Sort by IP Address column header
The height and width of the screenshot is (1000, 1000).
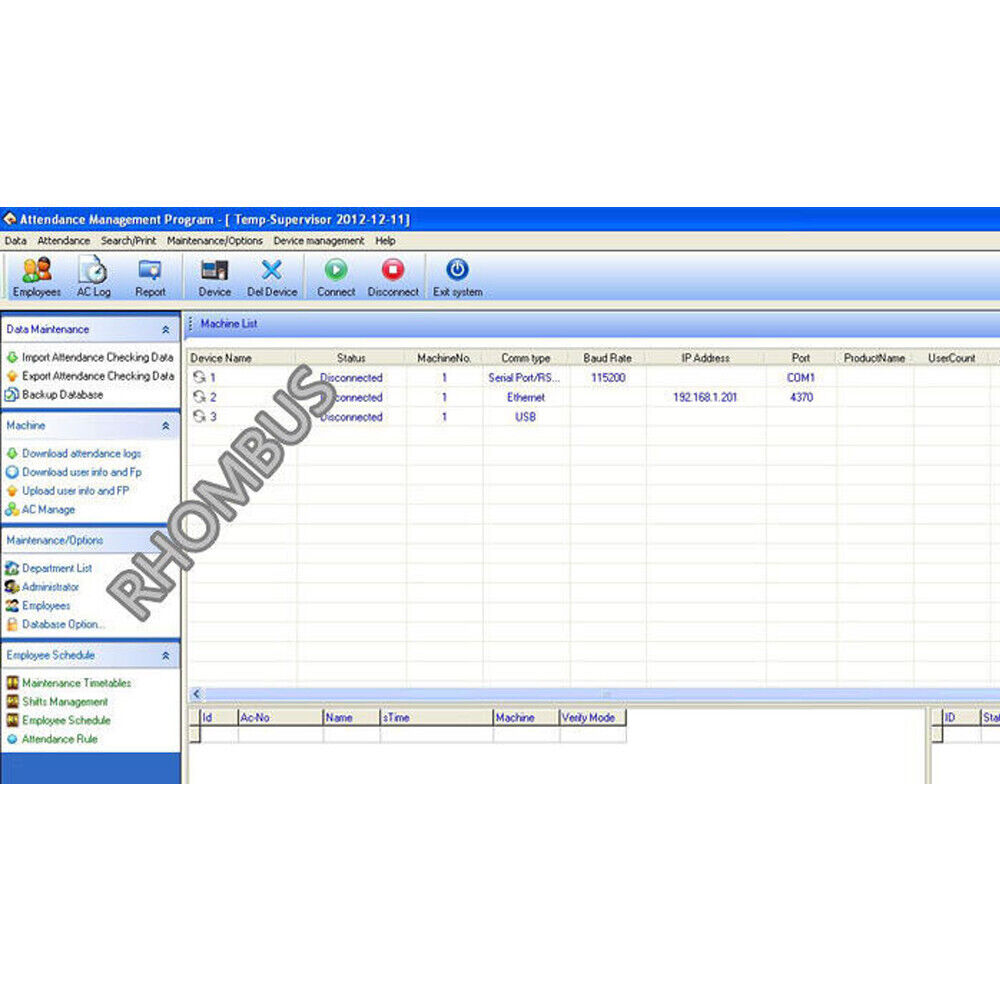(705, 358)
